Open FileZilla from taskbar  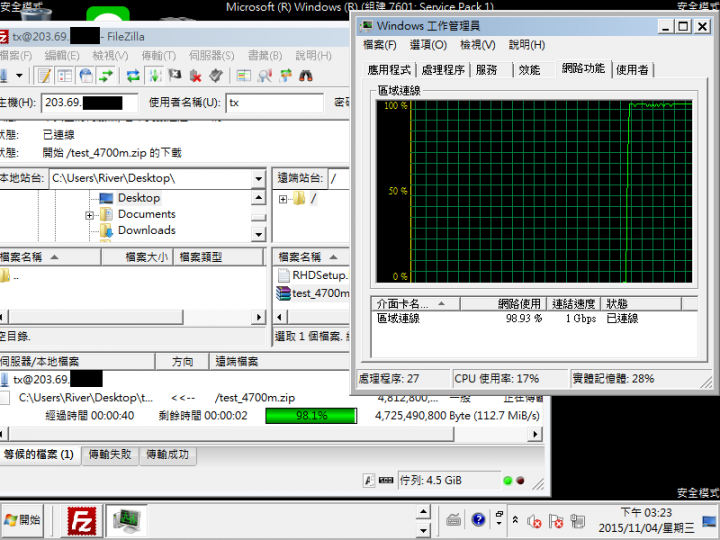82,520
